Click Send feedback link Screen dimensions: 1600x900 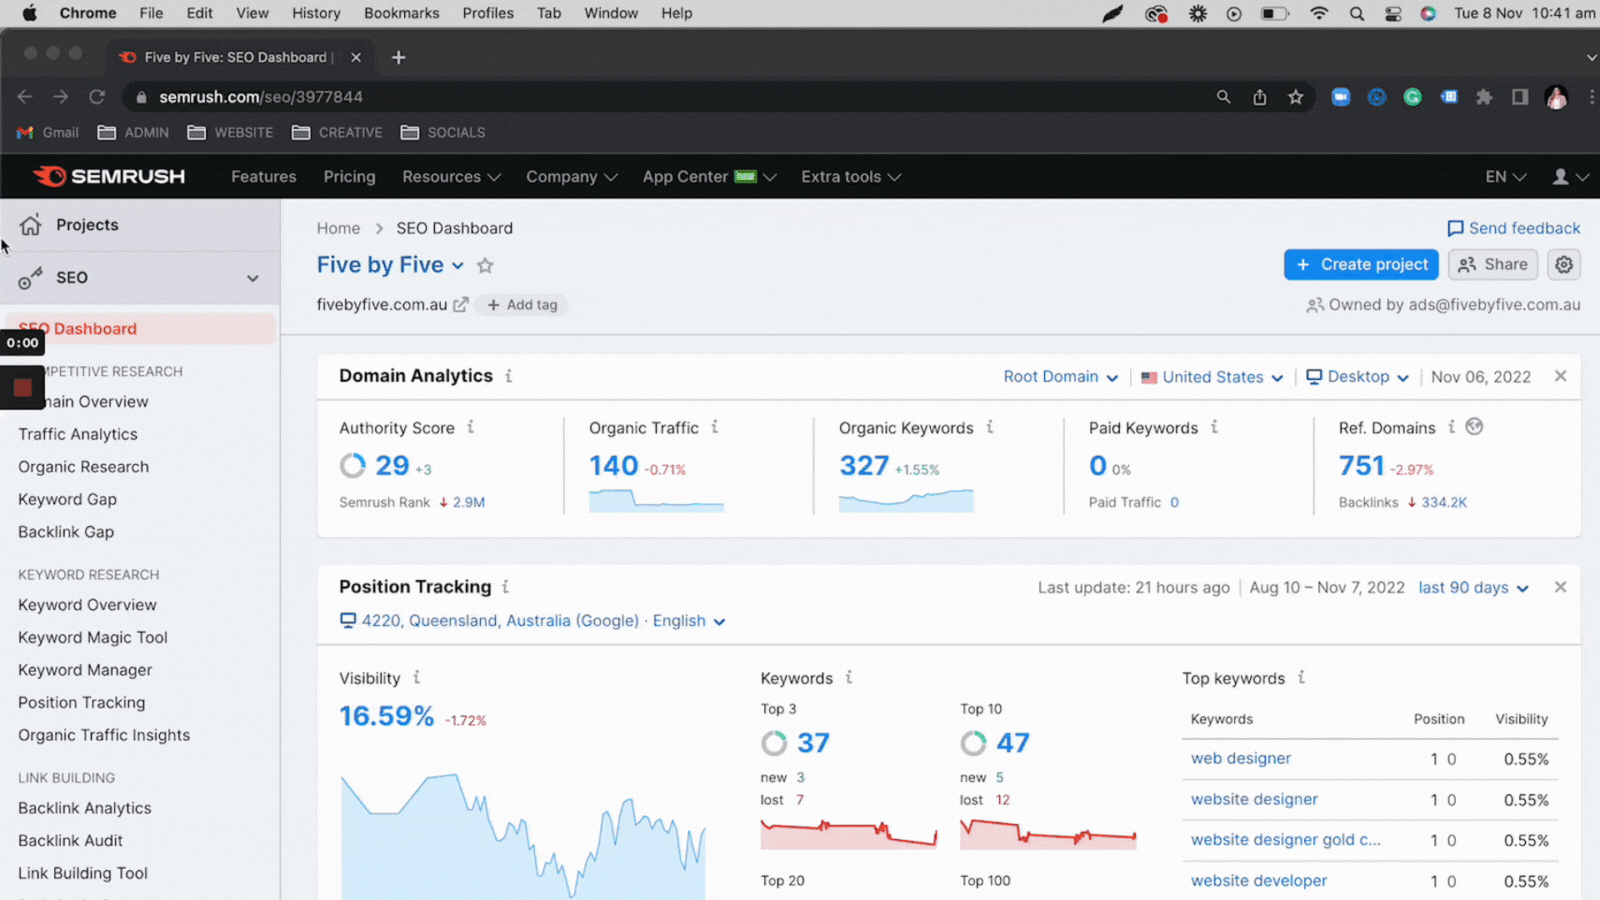pyautogui.click(x=1514, y=228)
